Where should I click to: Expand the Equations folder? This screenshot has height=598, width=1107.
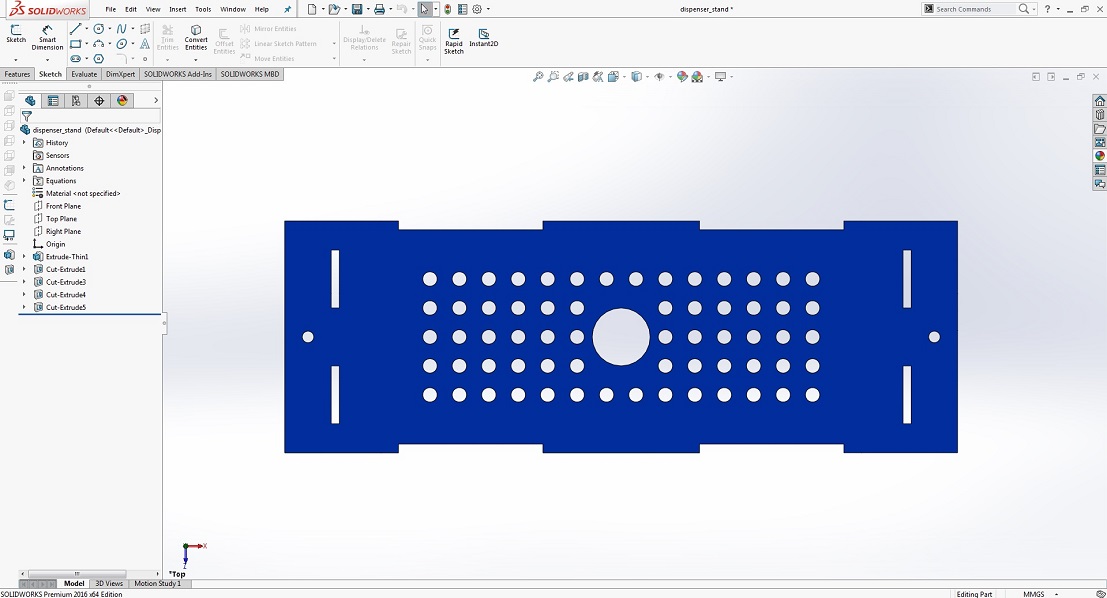point(24,181)
